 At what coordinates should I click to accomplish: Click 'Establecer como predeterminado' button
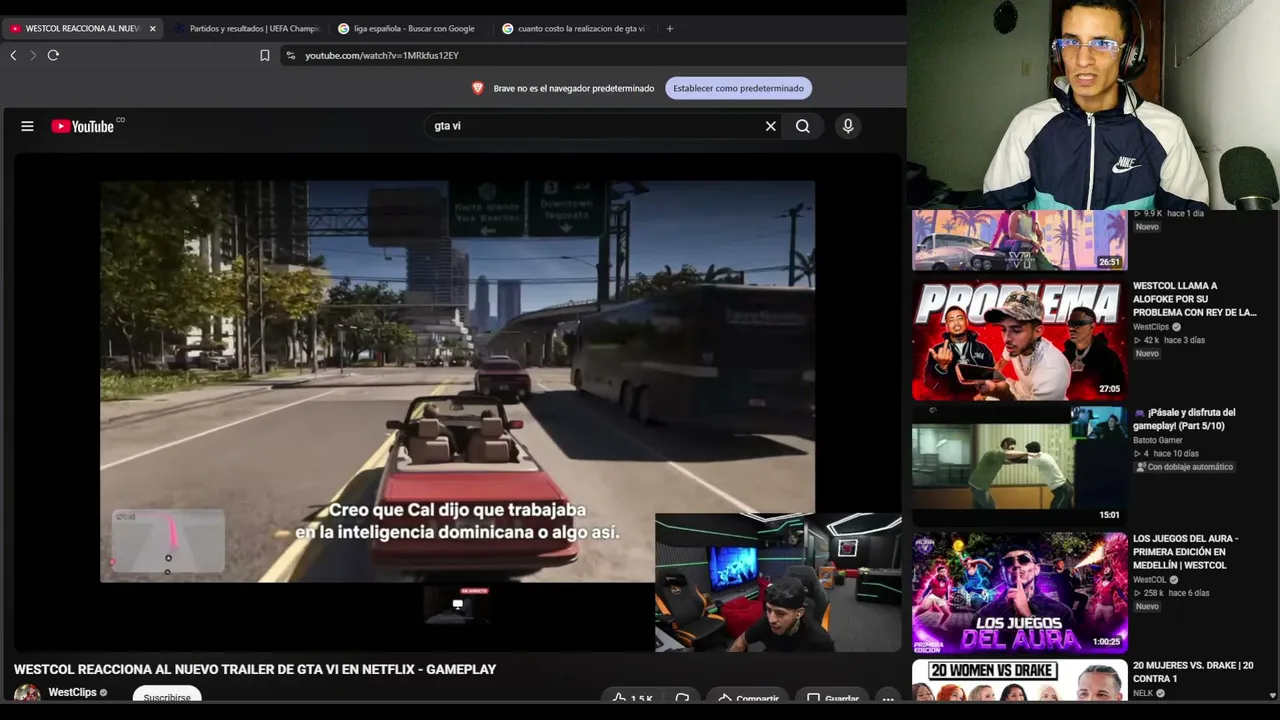738,88
